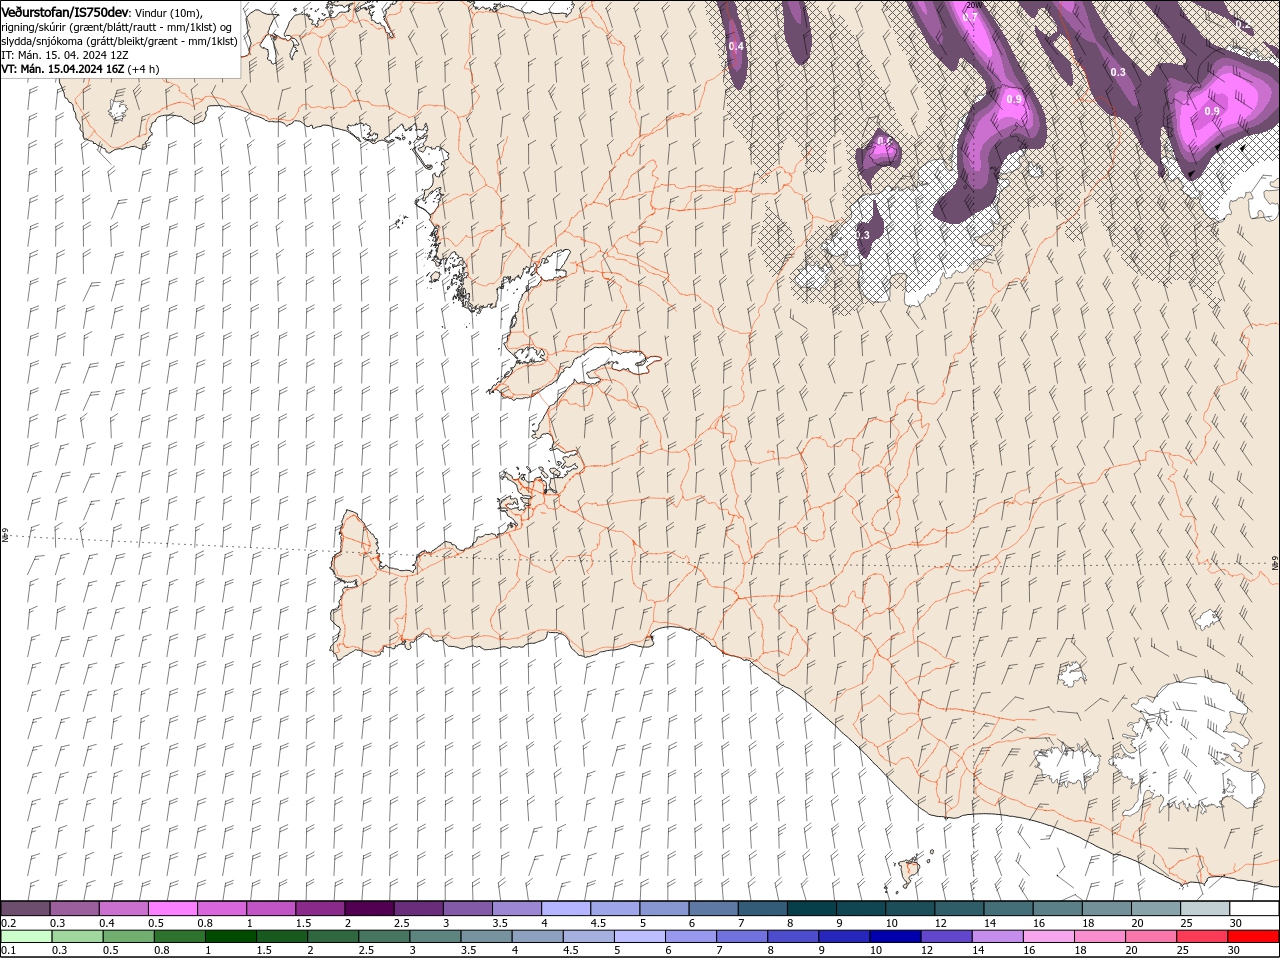Pick the light gray 25 swatch, upper scale

[1204, 908]
